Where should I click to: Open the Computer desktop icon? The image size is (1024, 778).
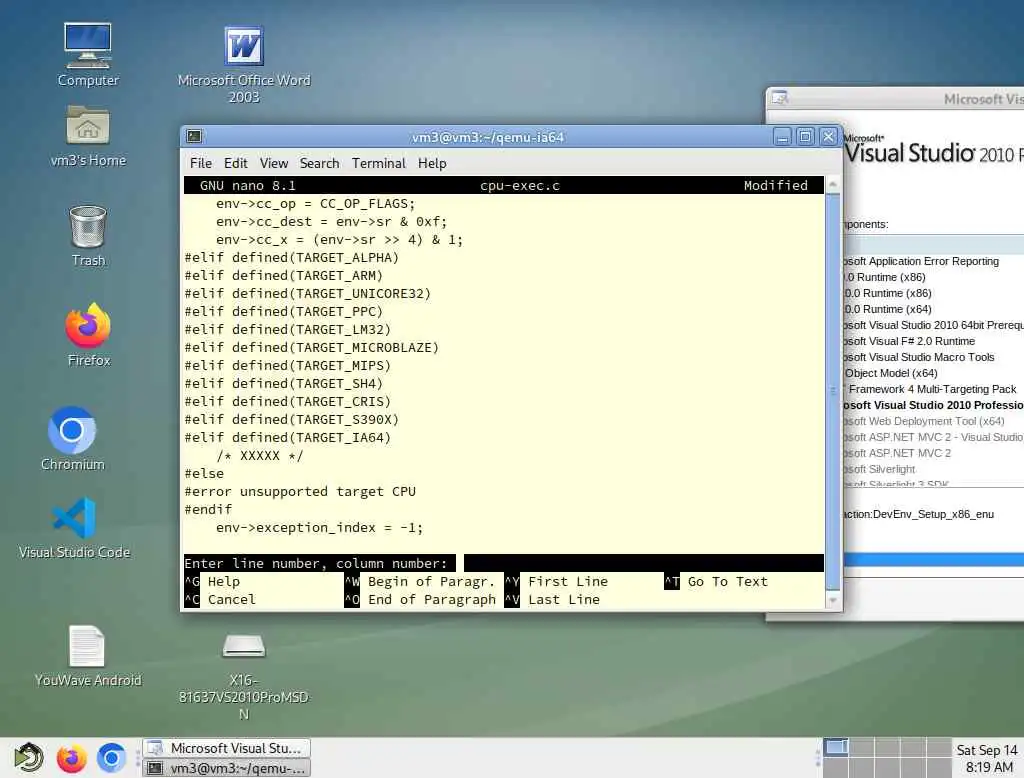click(x=88, y=55)
